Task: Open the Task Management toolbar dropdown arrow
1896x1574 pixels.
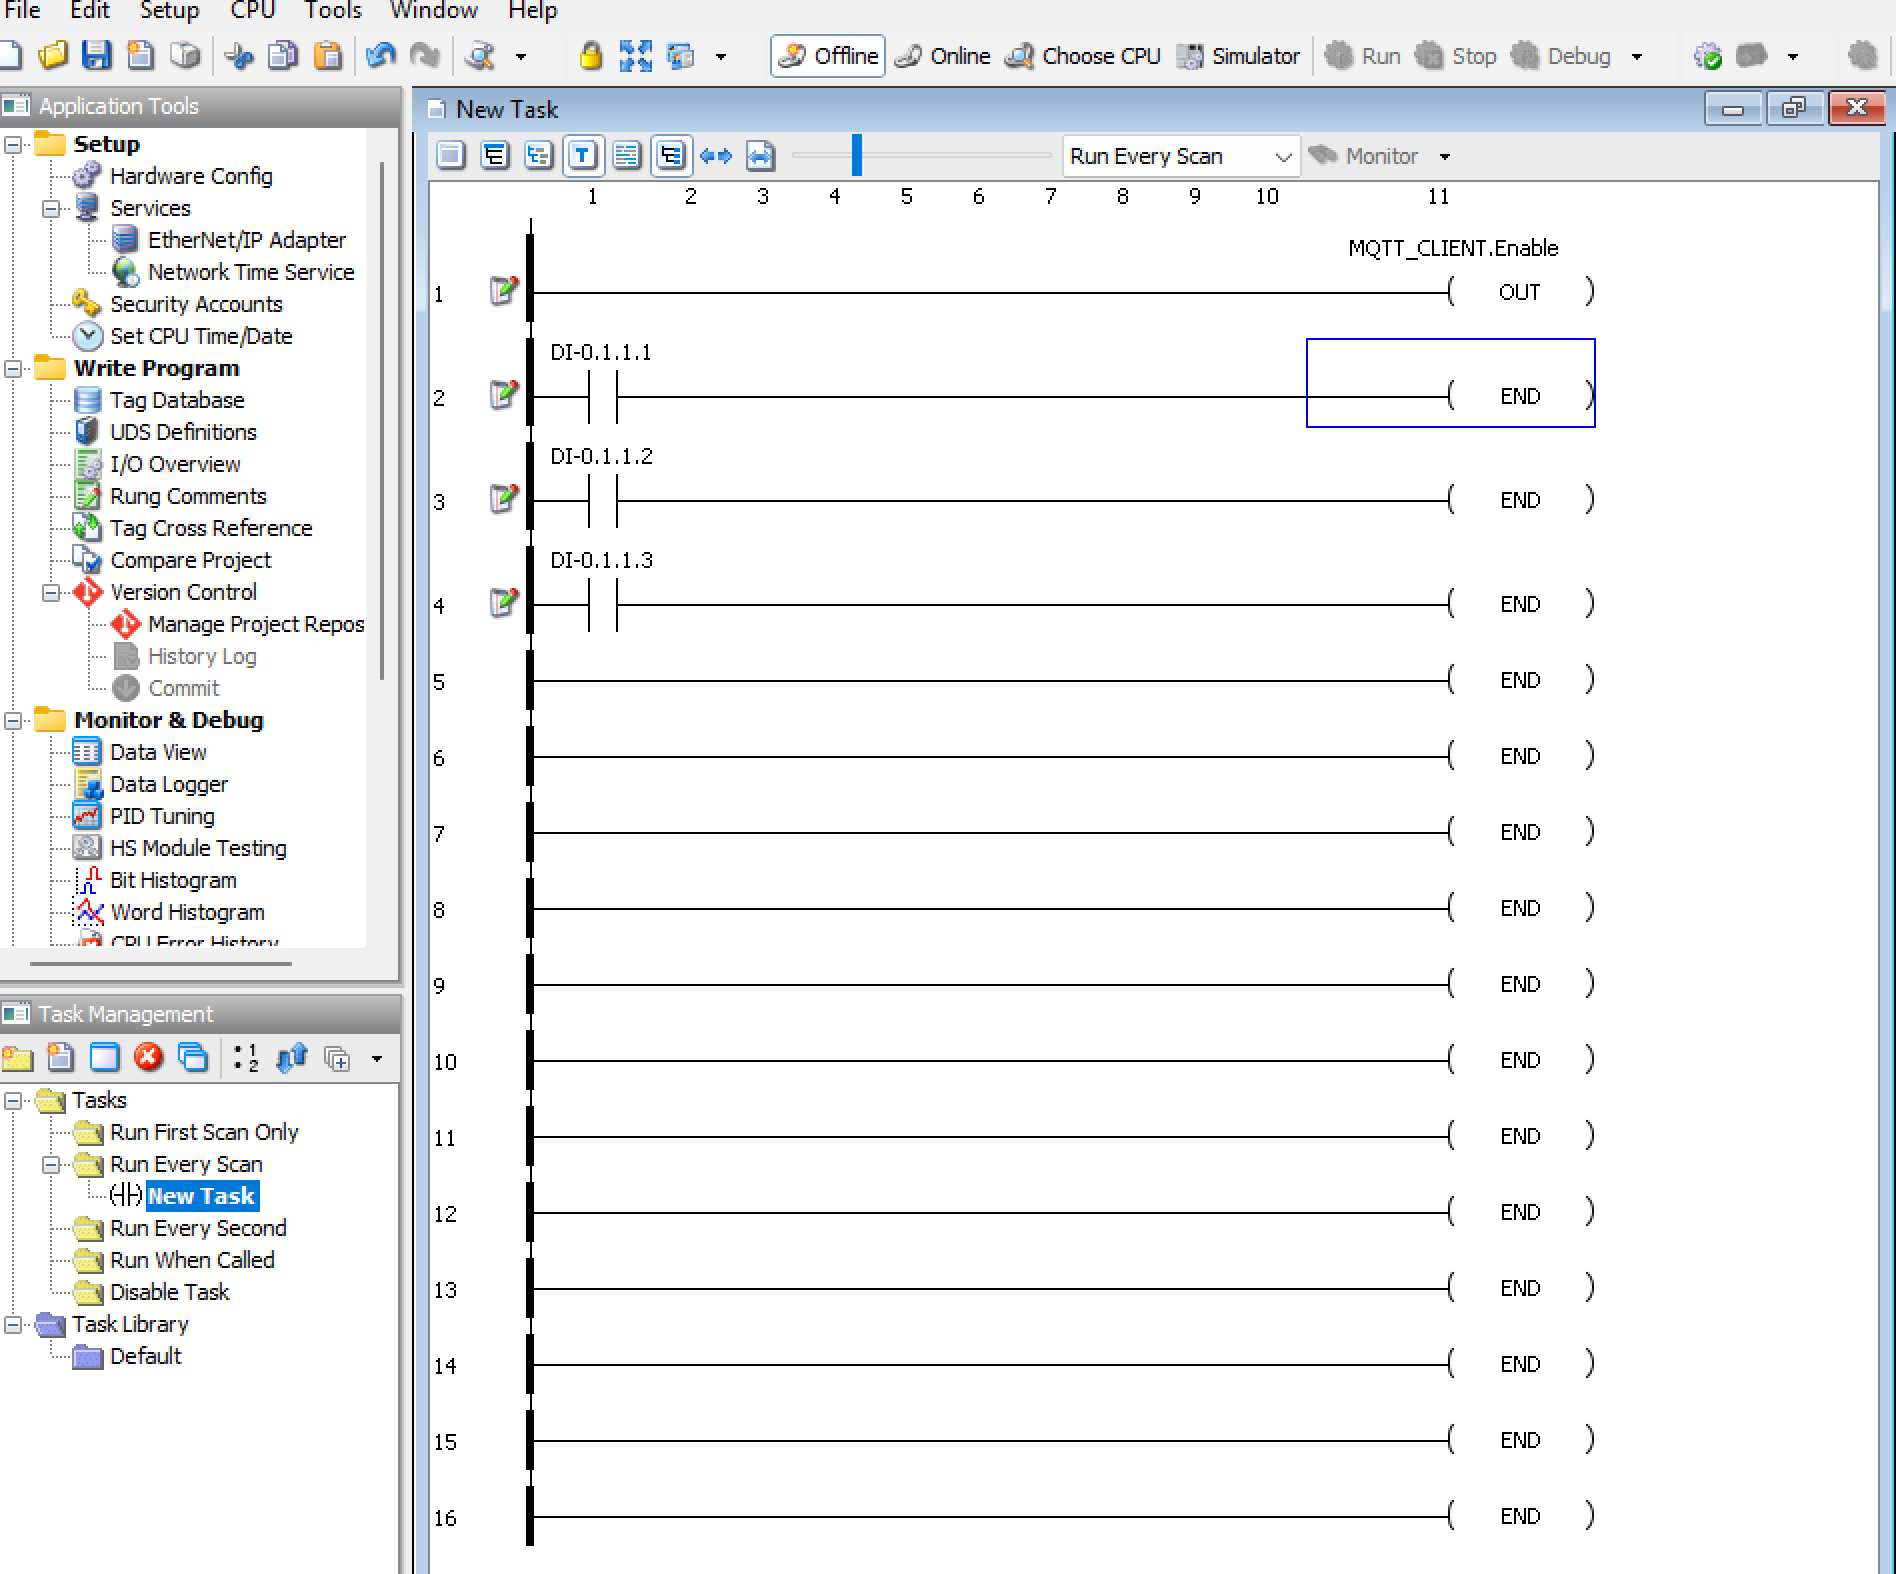Action: 377,1059
